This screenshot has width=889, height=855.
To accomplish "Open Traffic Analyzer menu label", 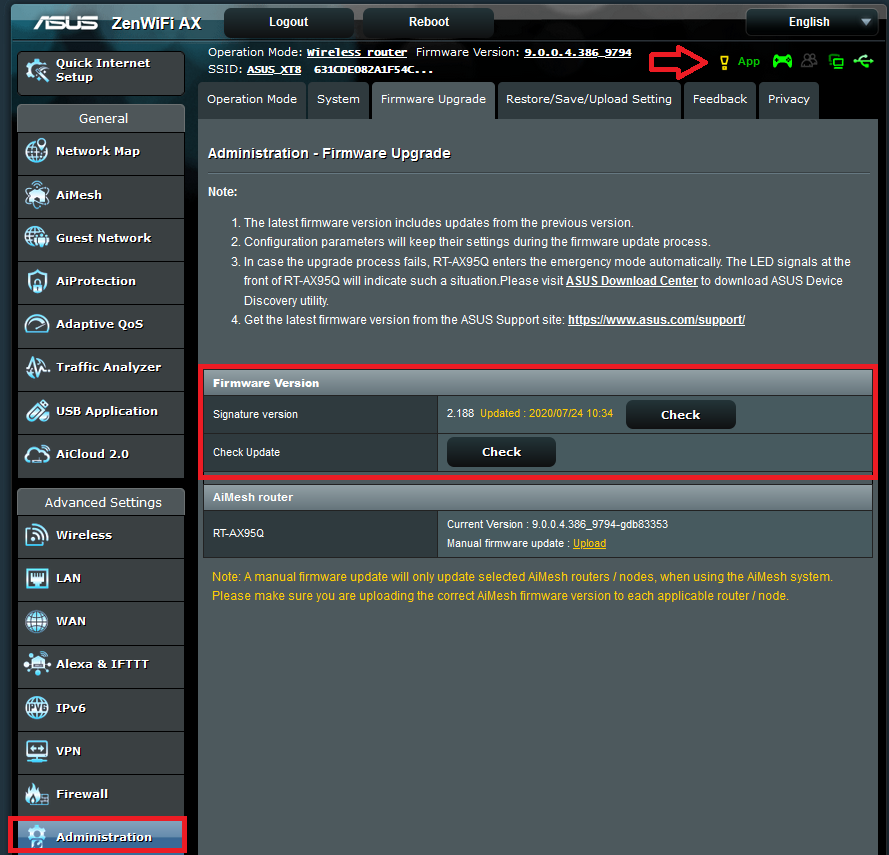I will point(108,367).
